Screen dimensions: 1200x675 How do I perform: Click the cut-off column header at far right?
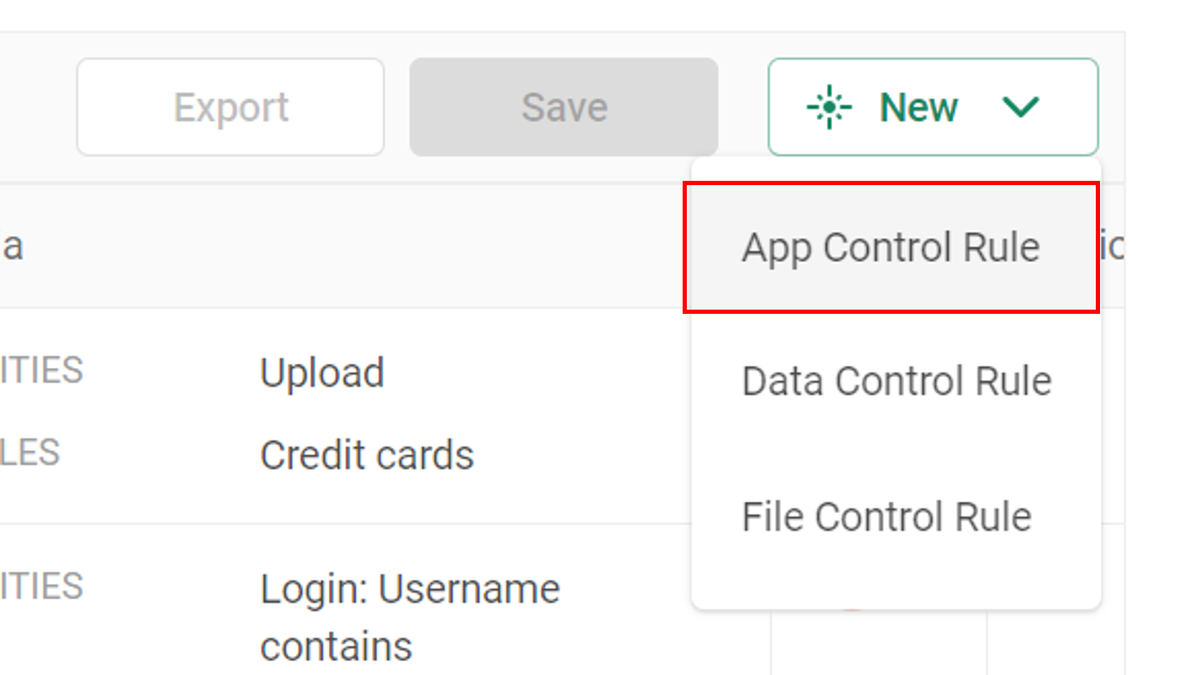(x=1112, y=246)
